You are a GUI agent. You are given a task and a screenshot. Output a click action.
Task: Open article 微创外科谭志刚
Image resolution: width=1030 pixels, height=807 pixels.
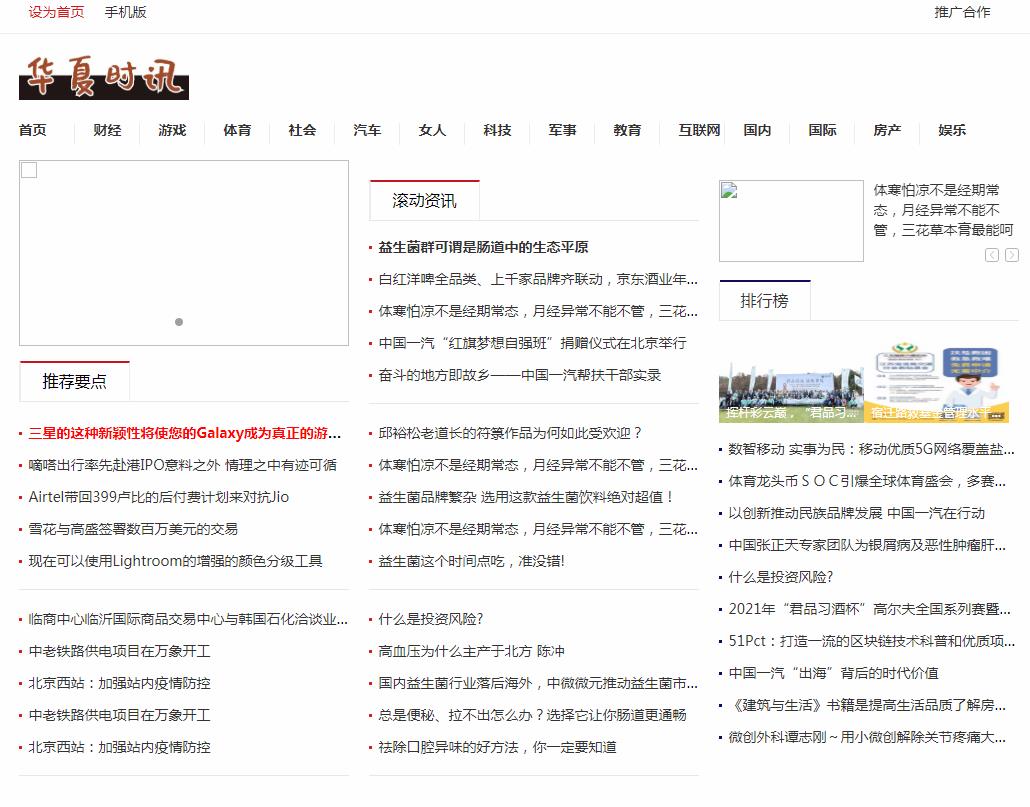pos(867,737)
